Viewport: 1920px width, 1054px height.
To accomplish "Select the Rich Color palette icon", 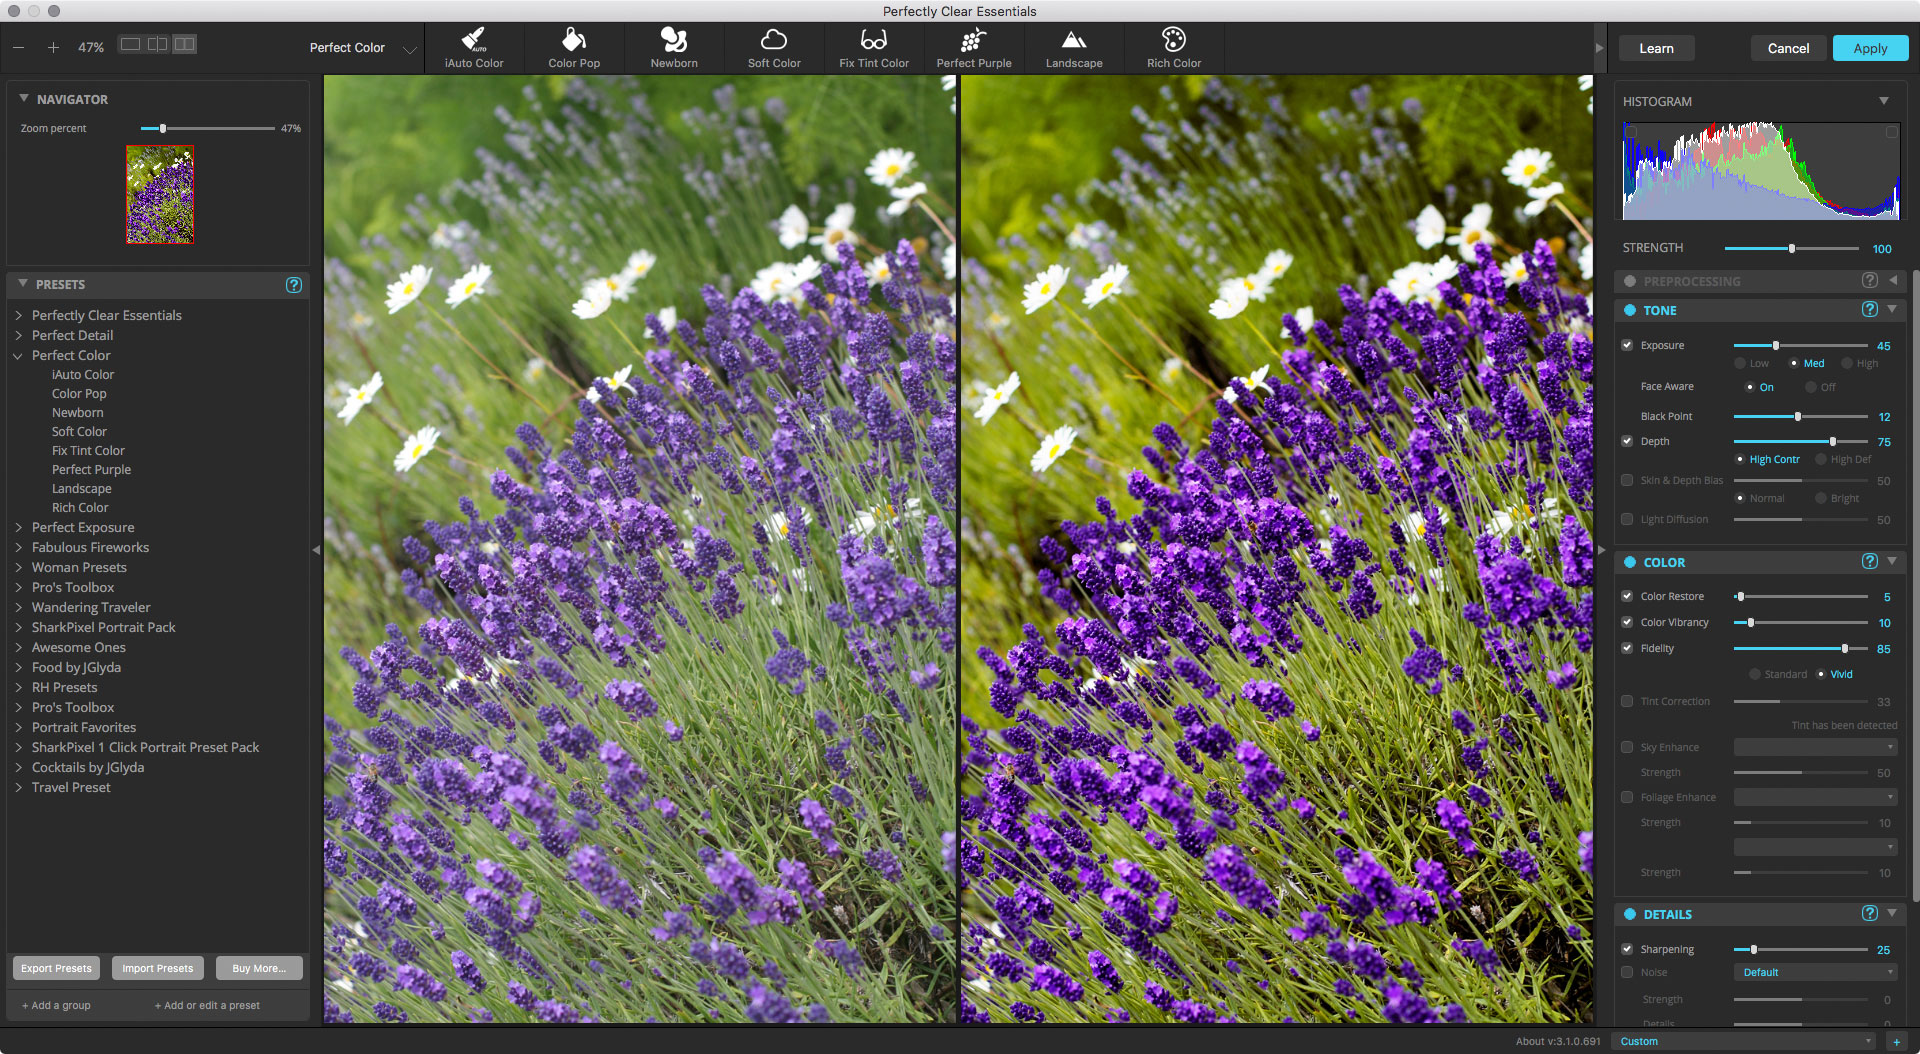I will (1173, 47).
